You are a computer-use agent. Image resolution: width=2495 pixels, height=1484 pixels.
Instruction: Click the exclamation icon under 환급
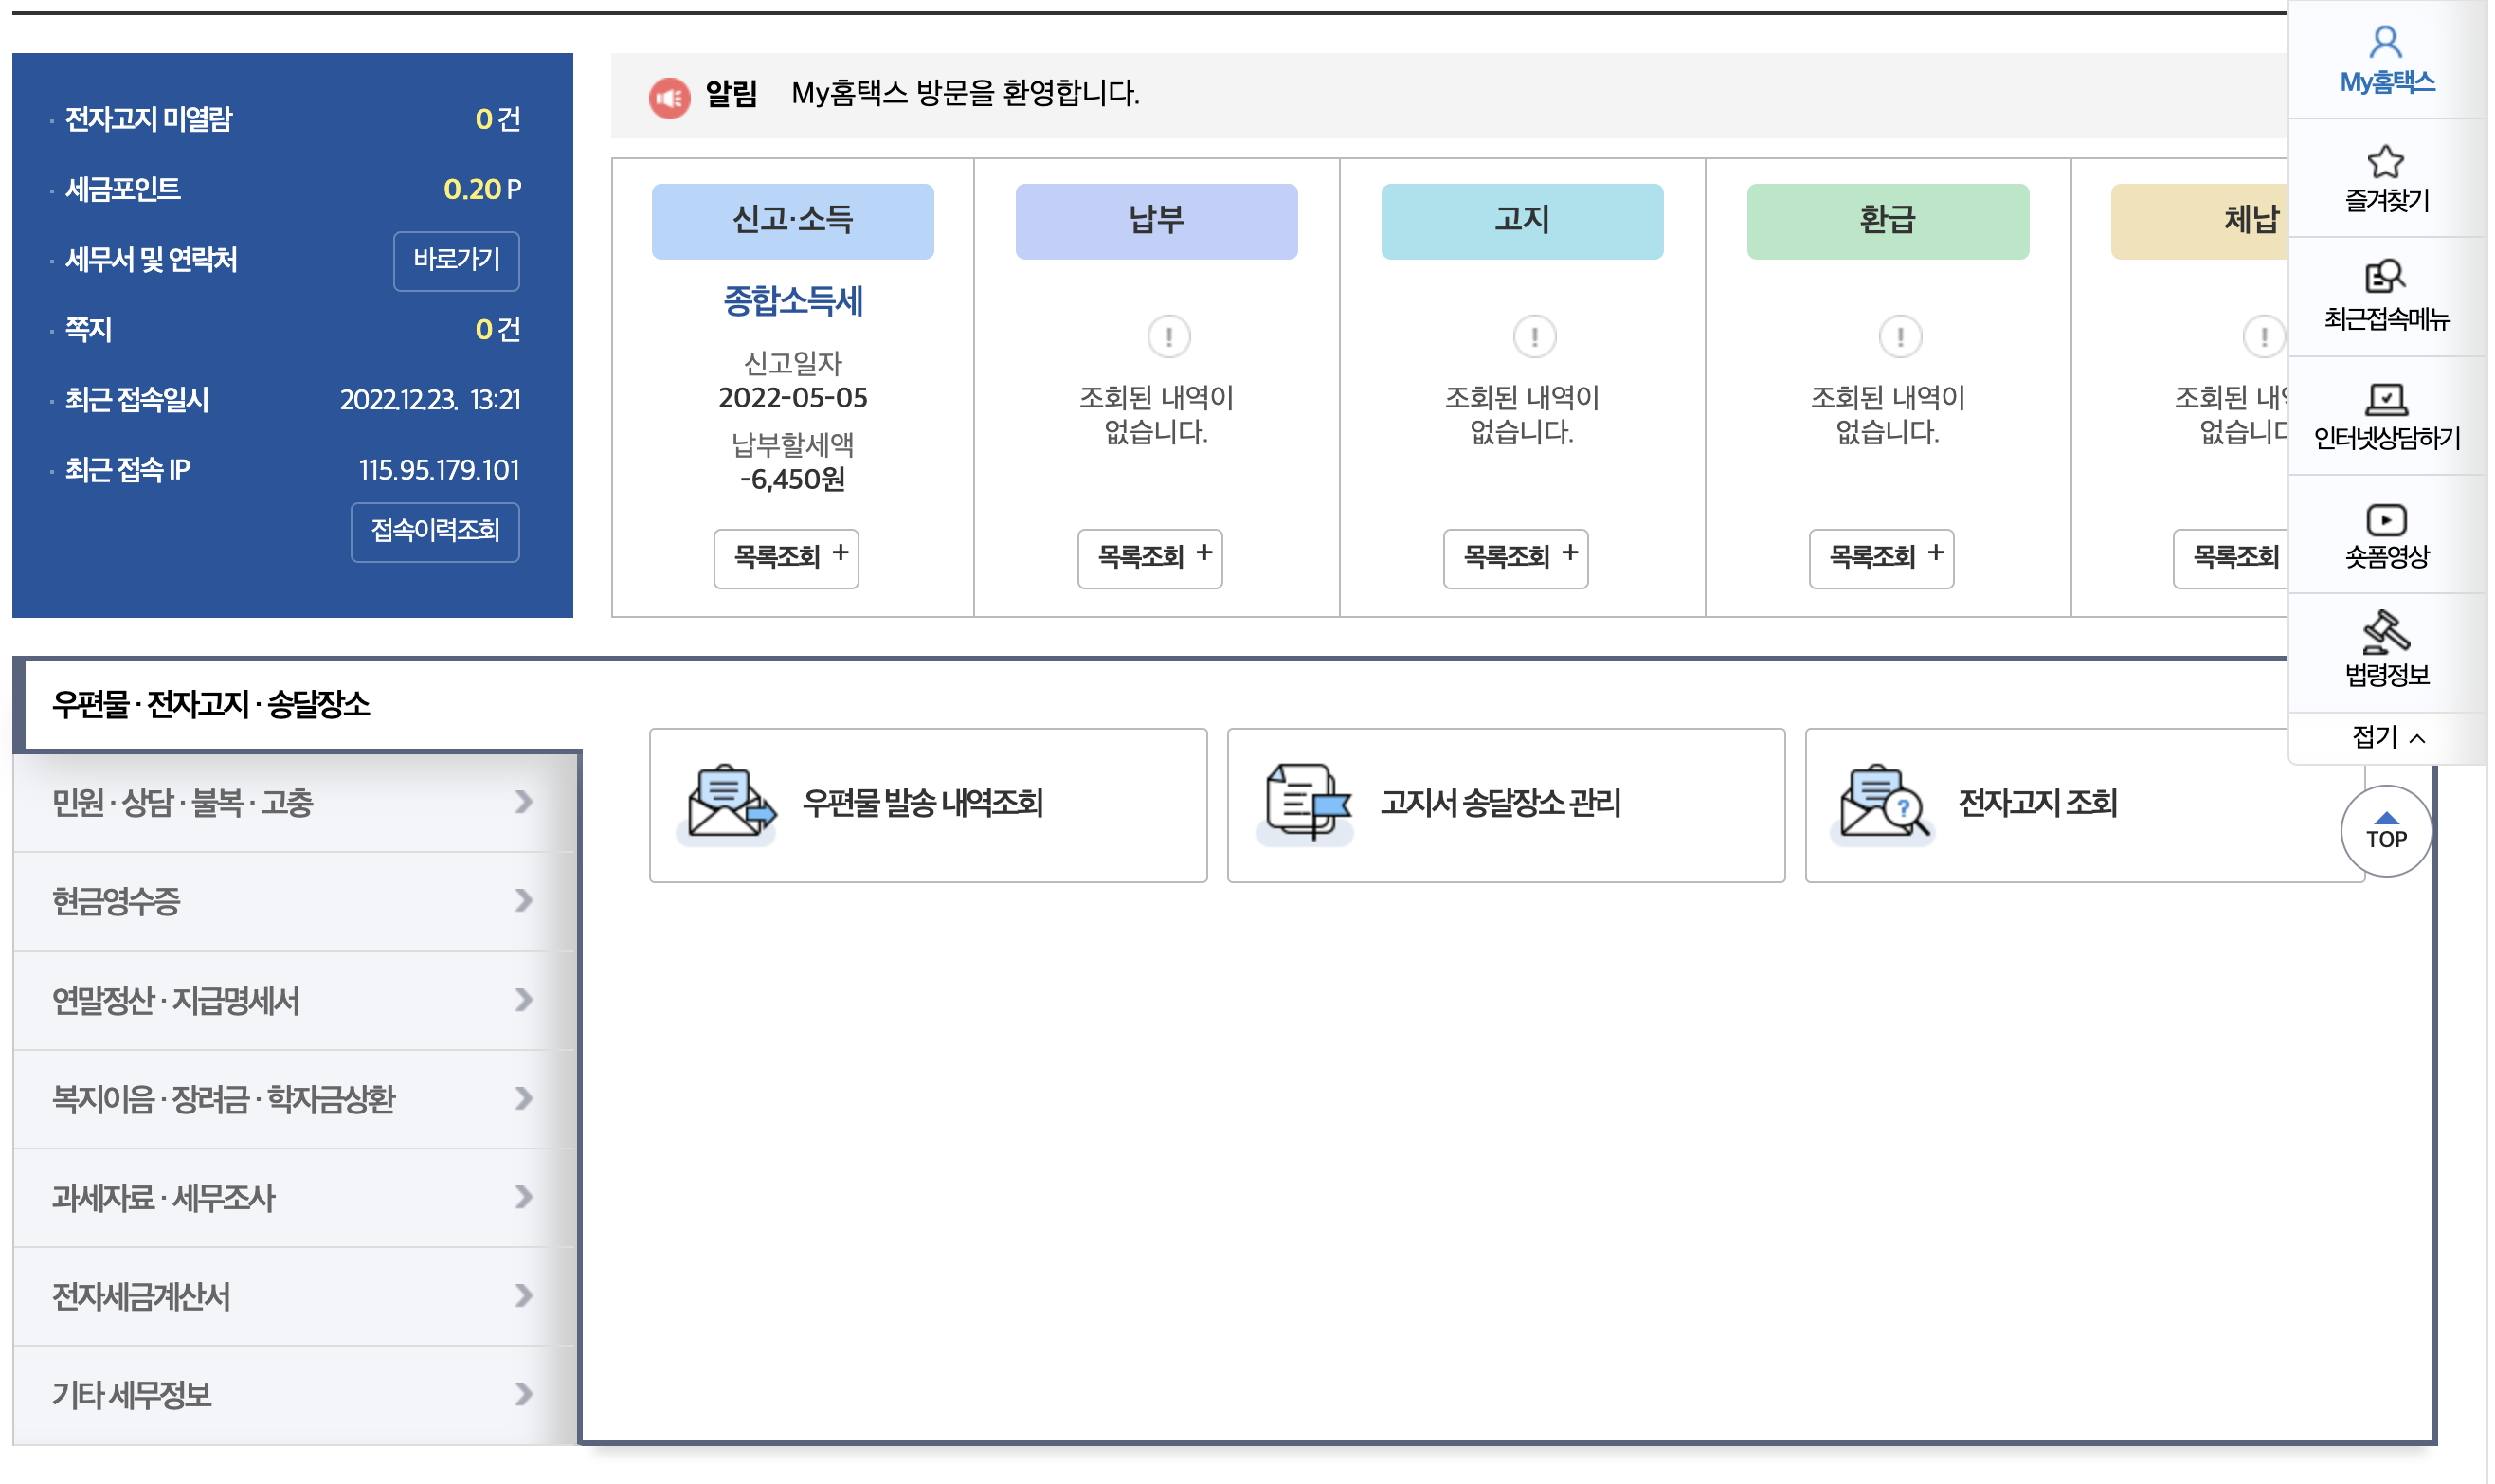[x=1900, y=336]
